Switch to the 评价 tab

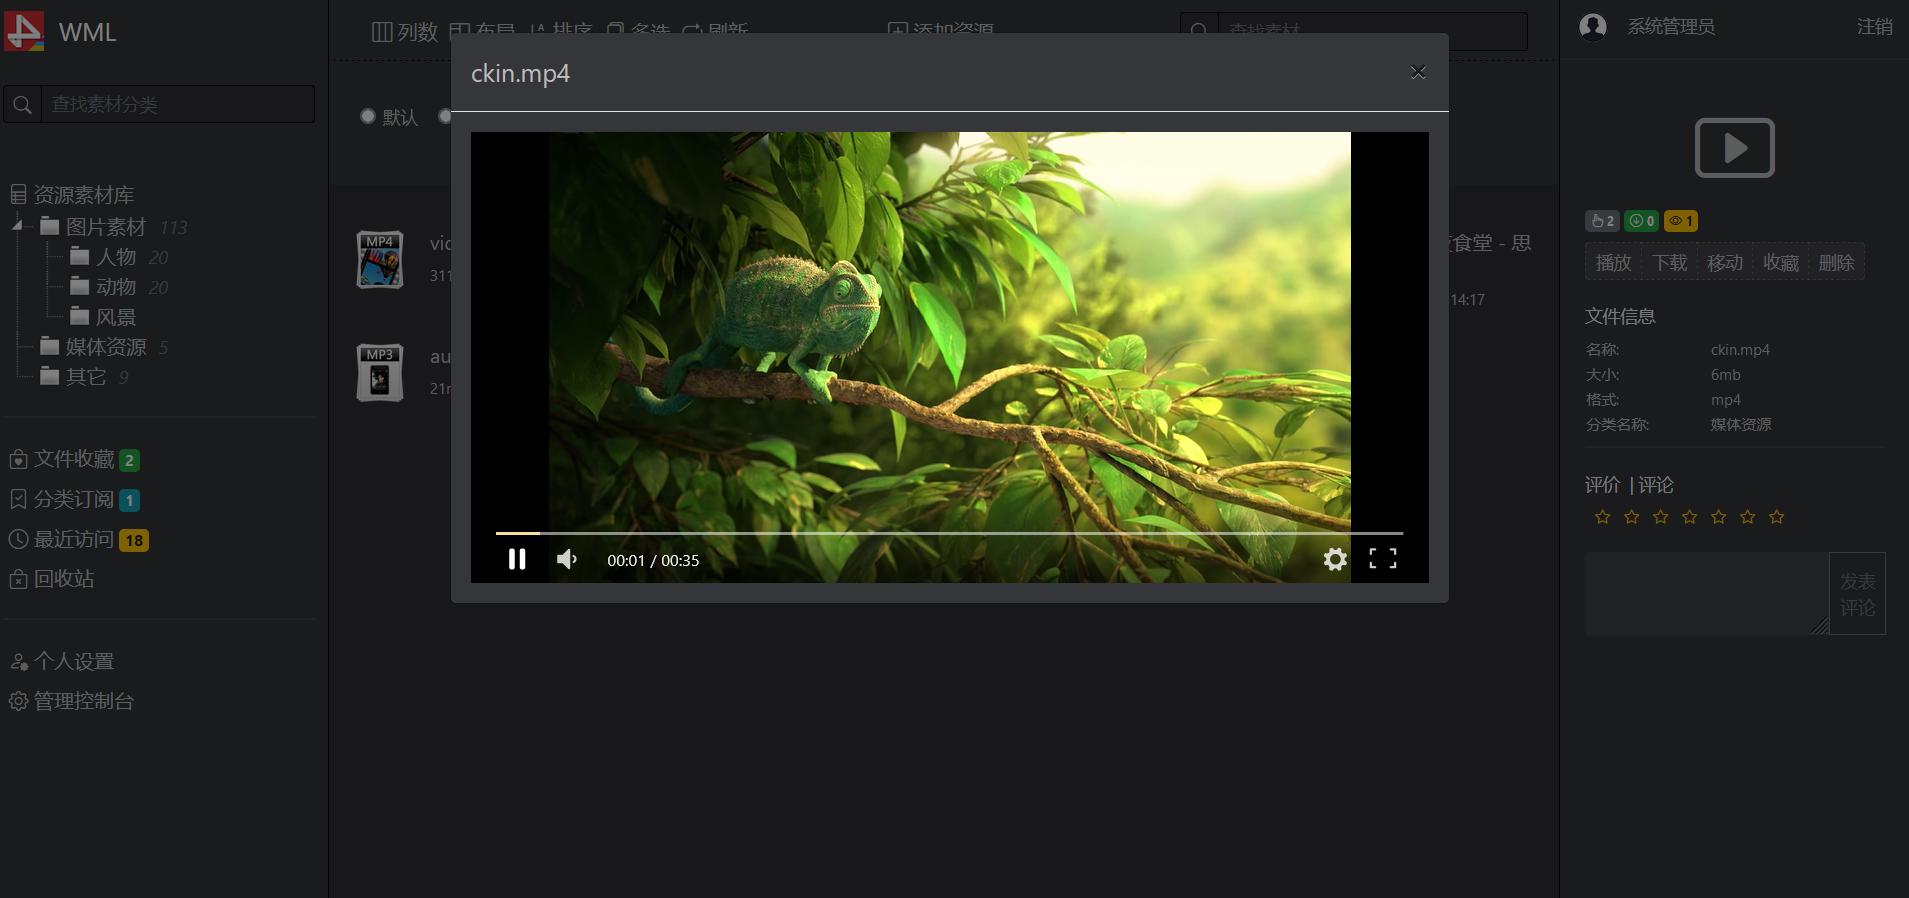click(x=1602, y=485)
